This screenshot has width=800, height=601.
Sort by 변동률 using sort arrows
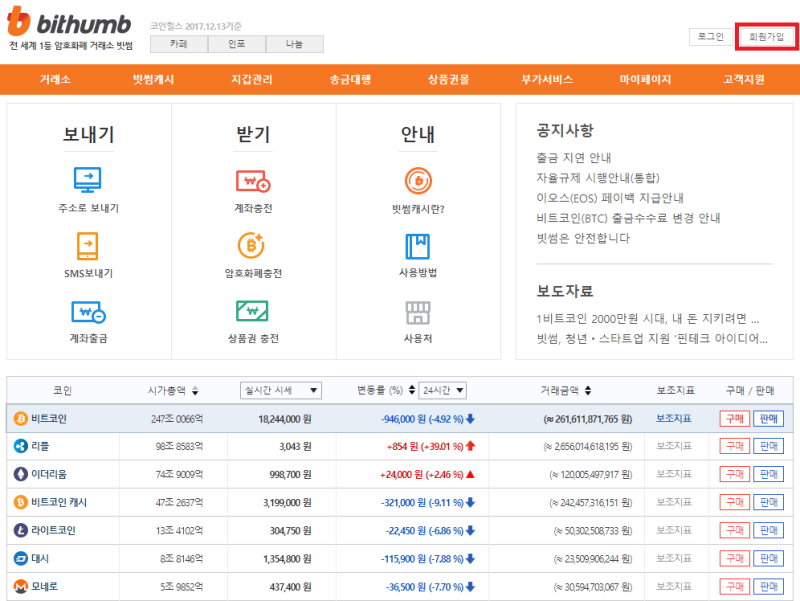tap(412, 390)
